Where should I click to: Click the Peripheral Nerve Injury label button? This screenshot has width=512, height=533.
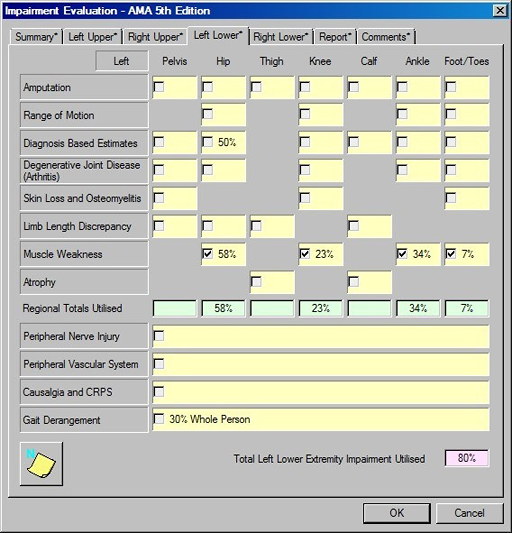tap(84, 336)
